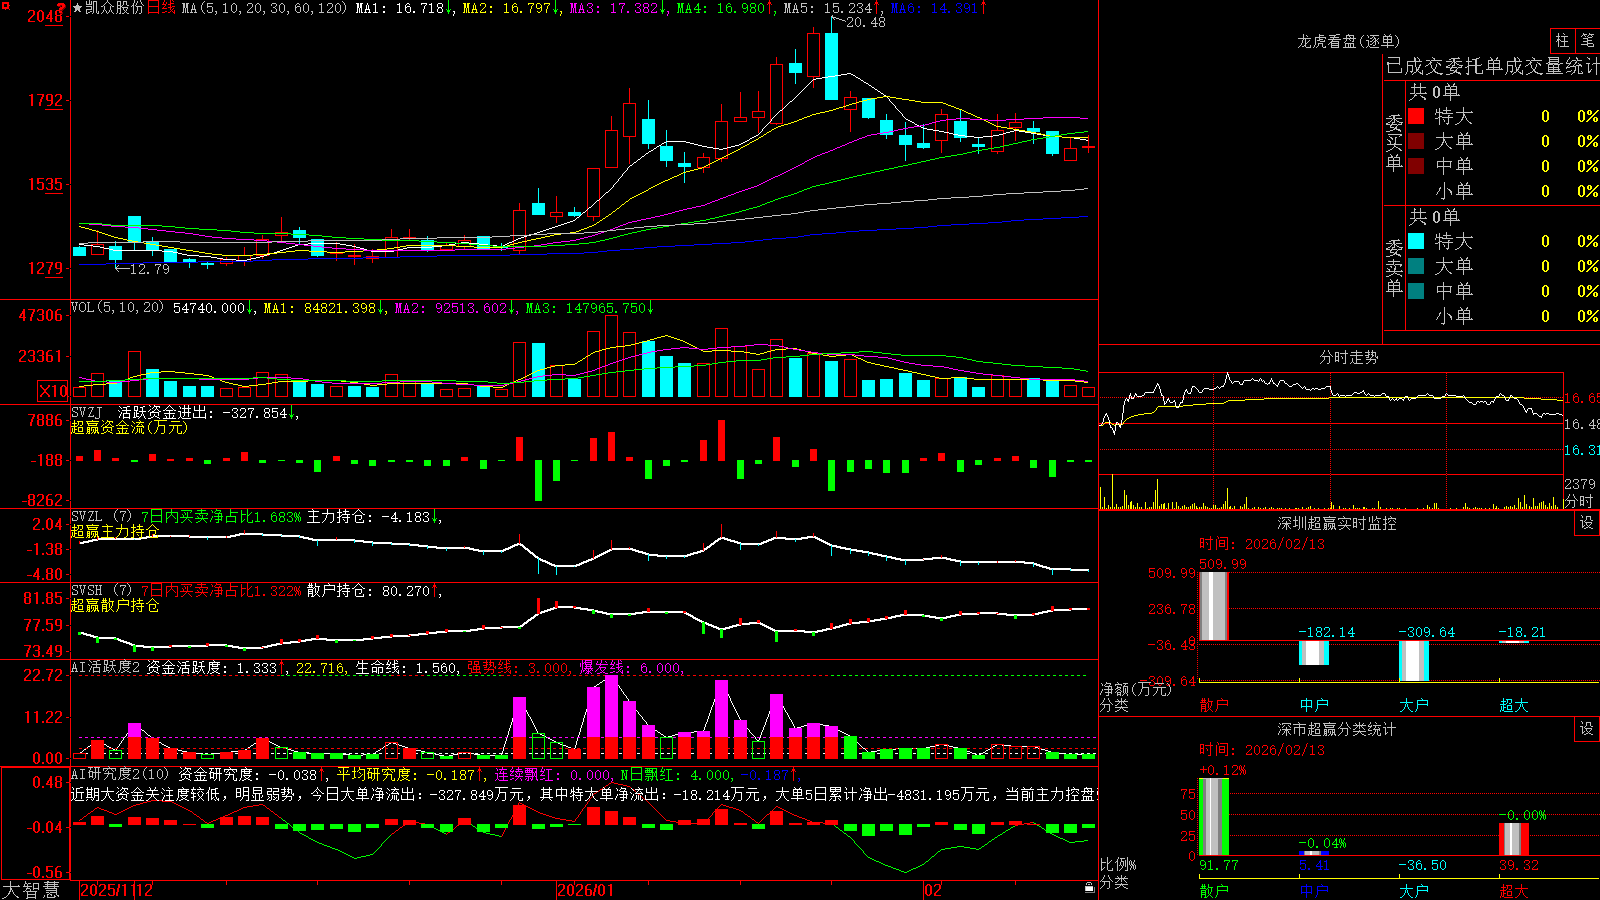
Task: Click 大户 label in 深市超赢分类统计 panel
Action: pyautogui.click(x=1413, y=890)
